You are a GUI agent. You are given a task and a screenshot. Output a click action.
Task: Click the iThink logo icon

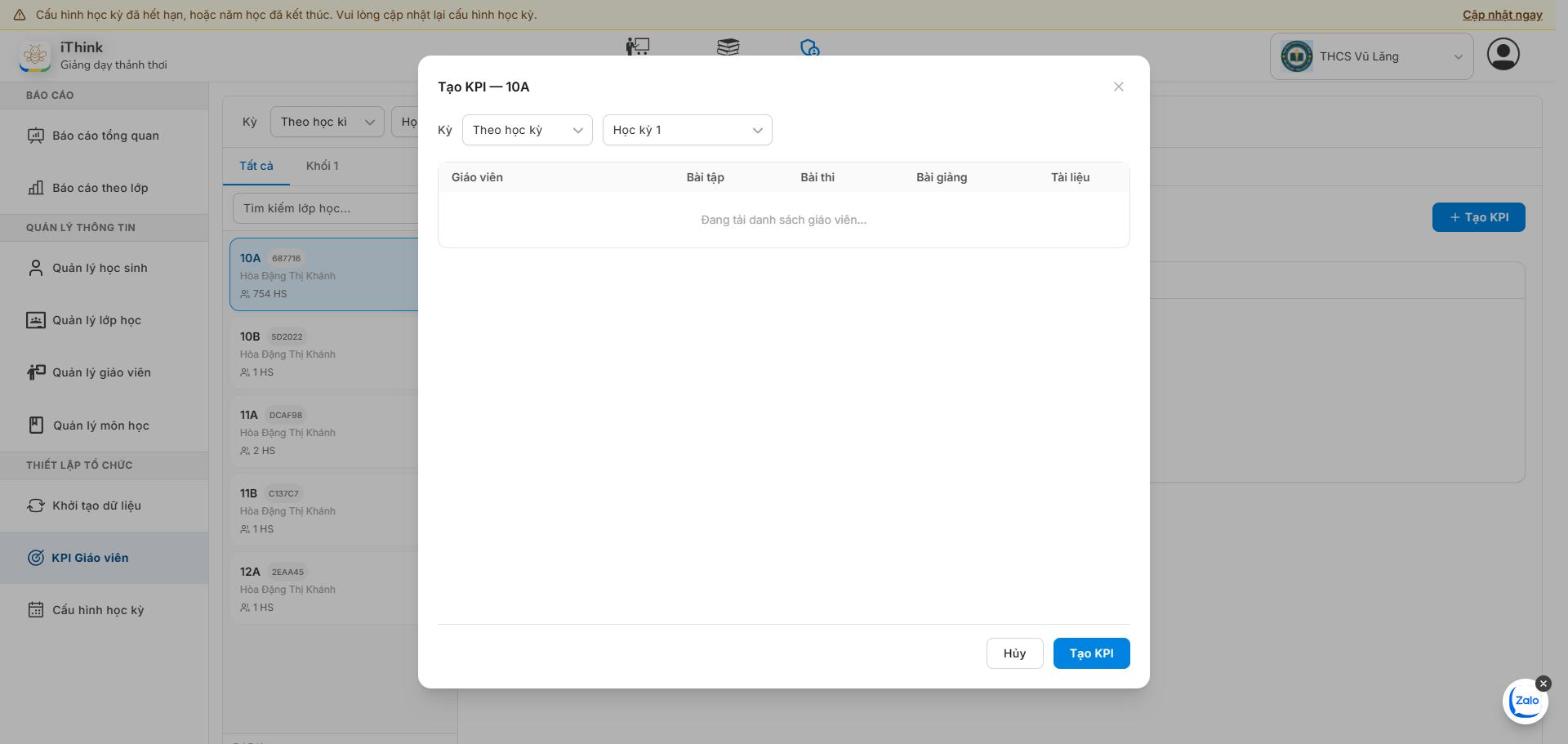click(35, 56)
